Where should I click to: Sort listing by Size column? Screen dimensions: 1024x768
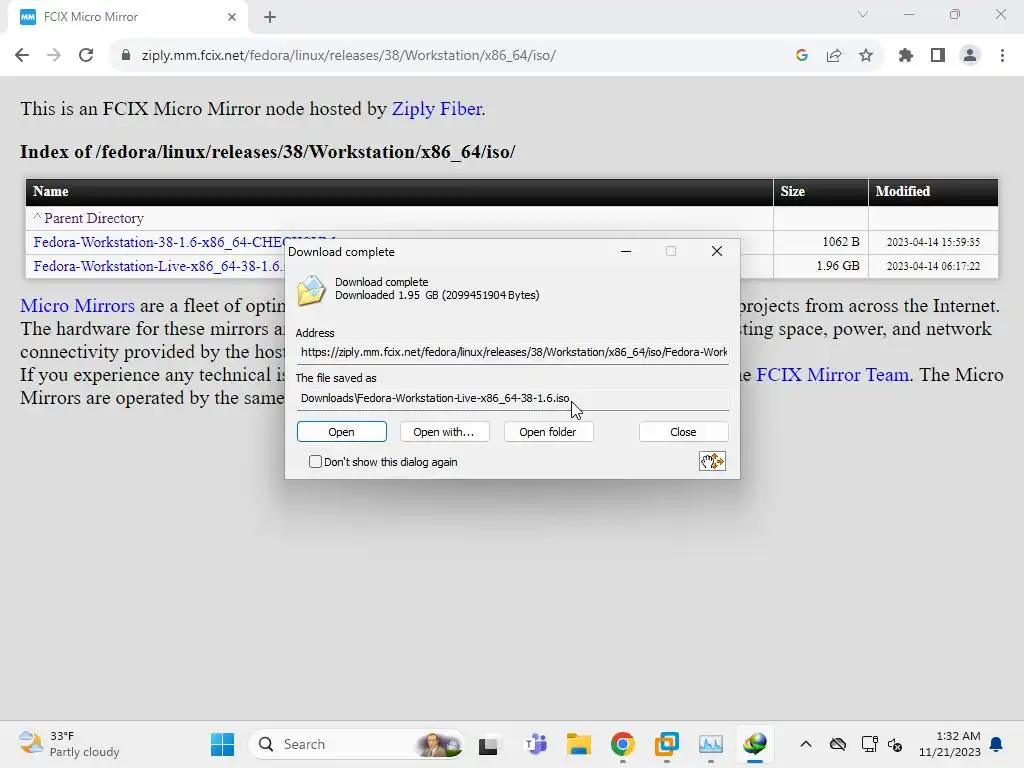792,191
